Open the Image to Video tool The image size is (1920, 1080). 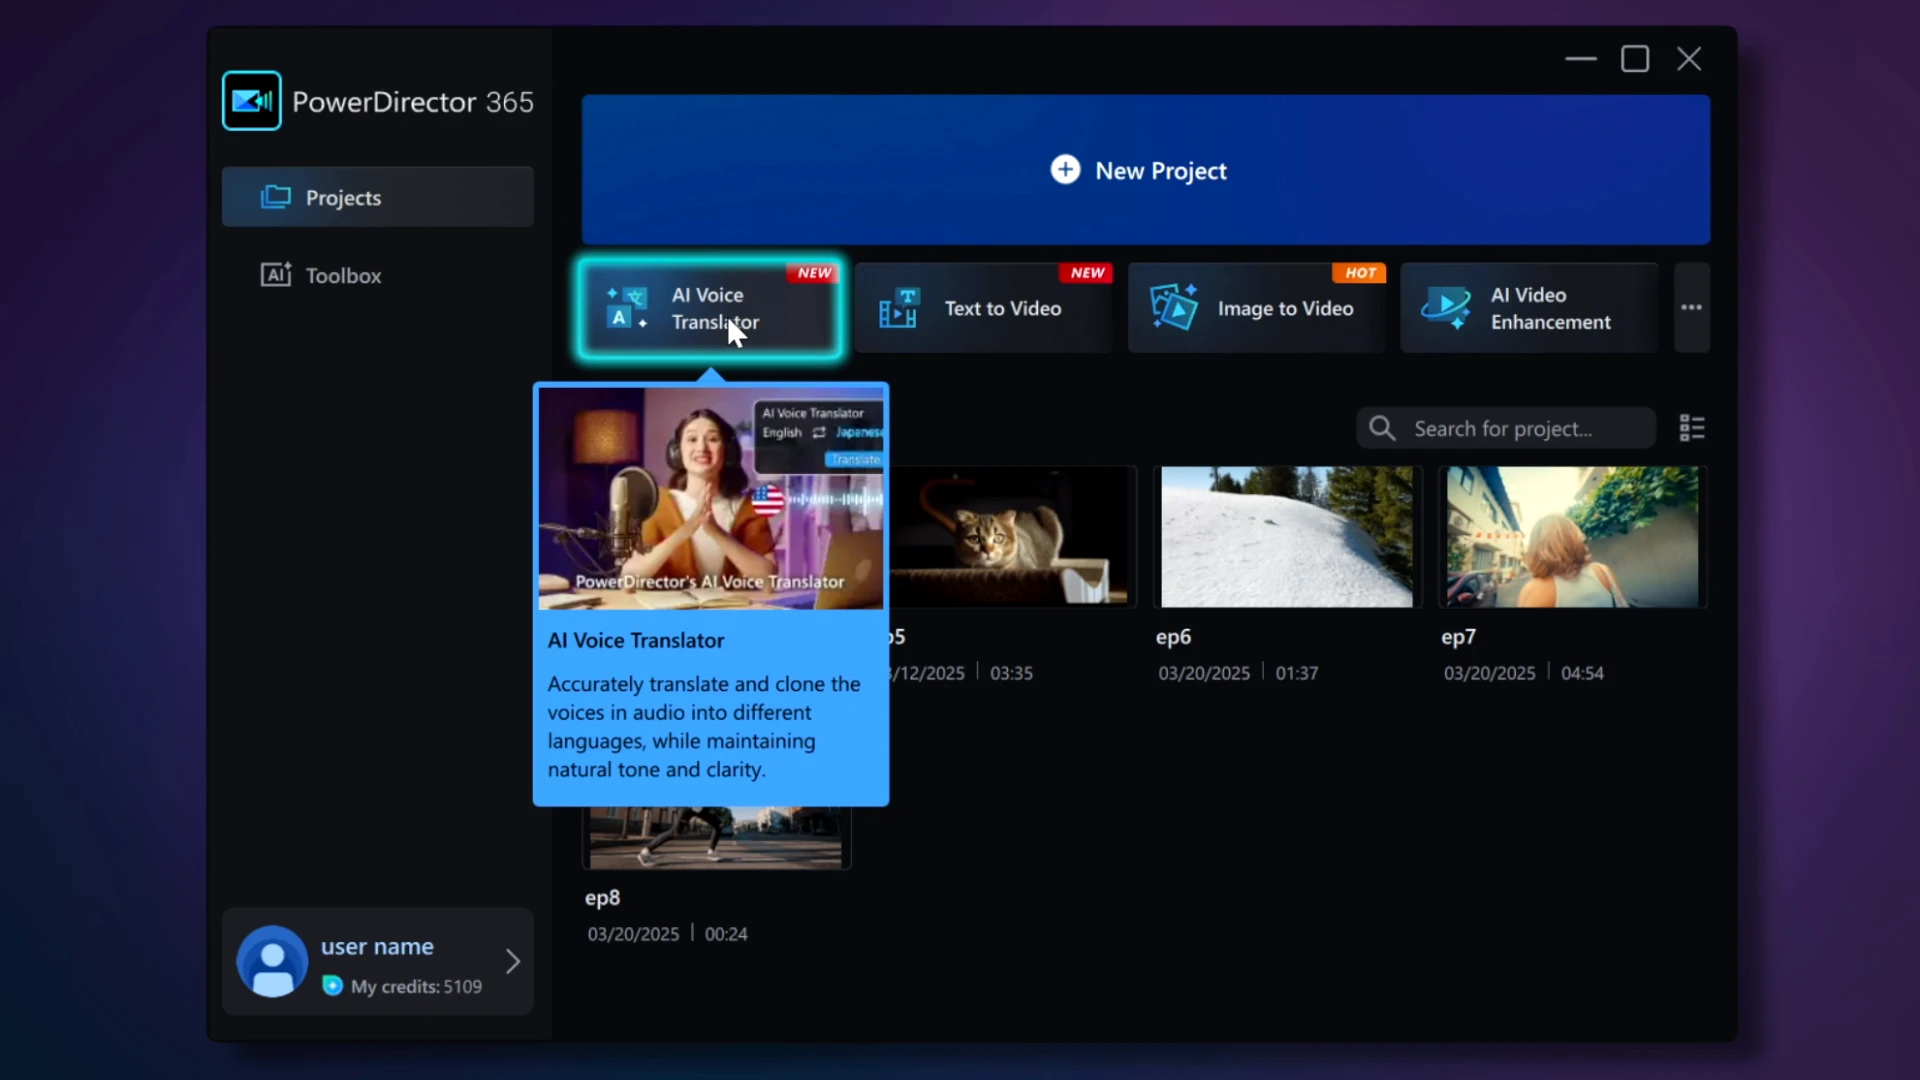point(1256,308)
